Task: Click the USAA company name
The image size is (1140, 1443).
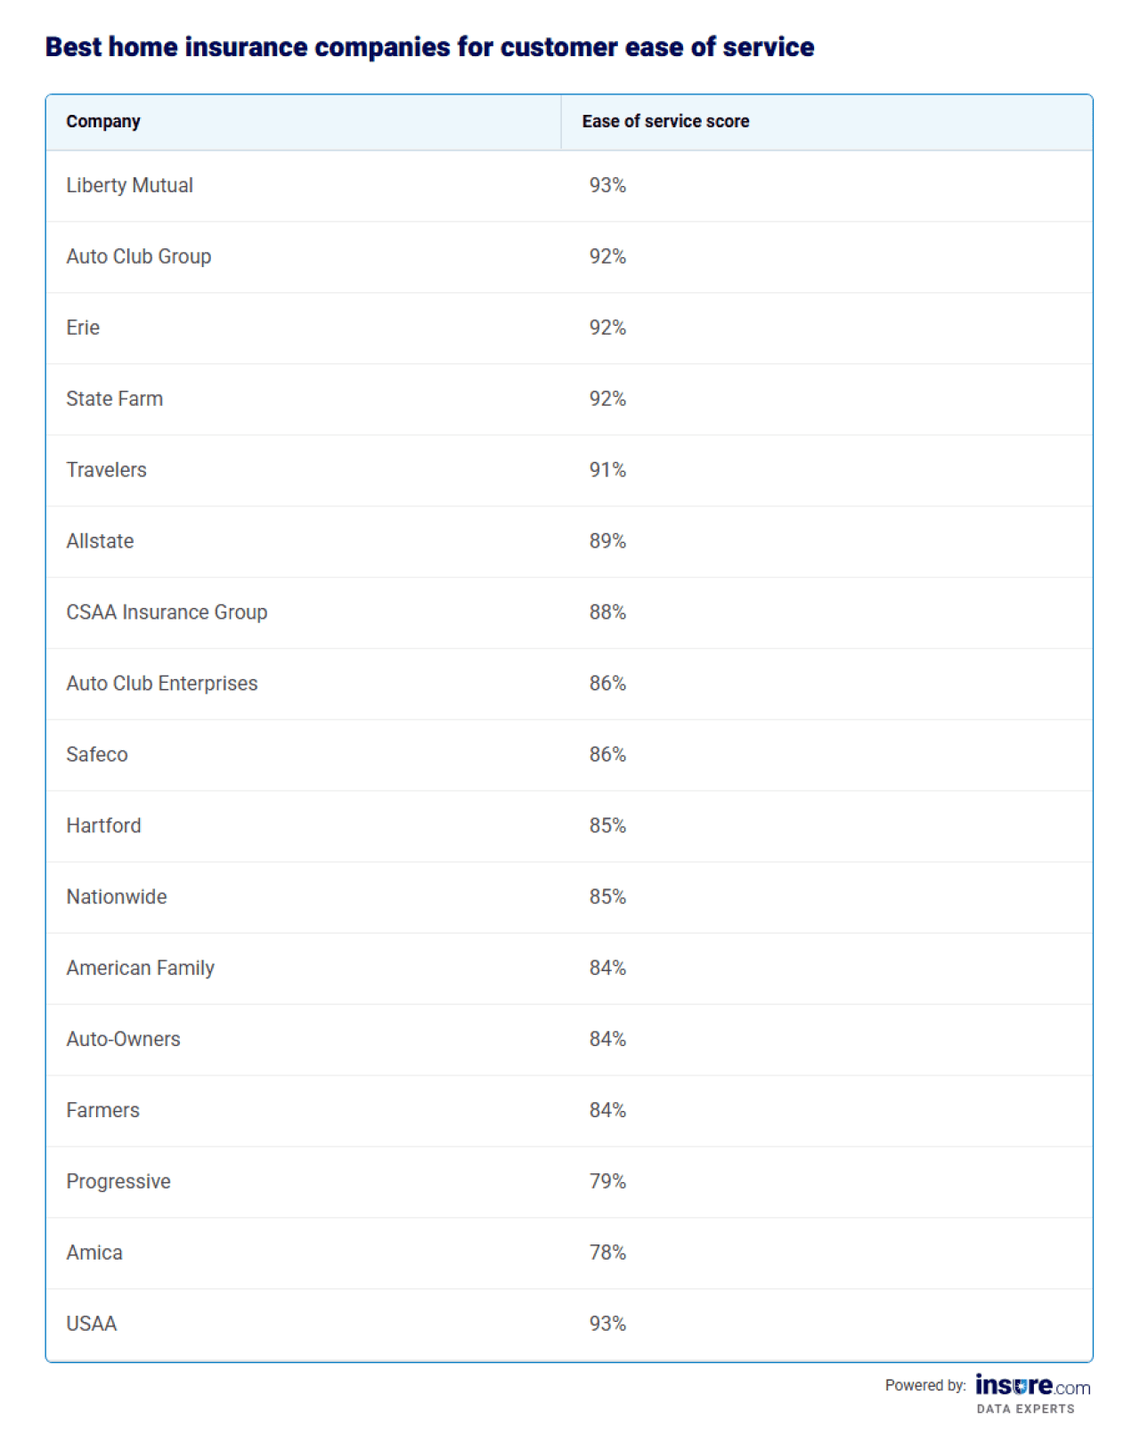Action: click(92, 1323)
